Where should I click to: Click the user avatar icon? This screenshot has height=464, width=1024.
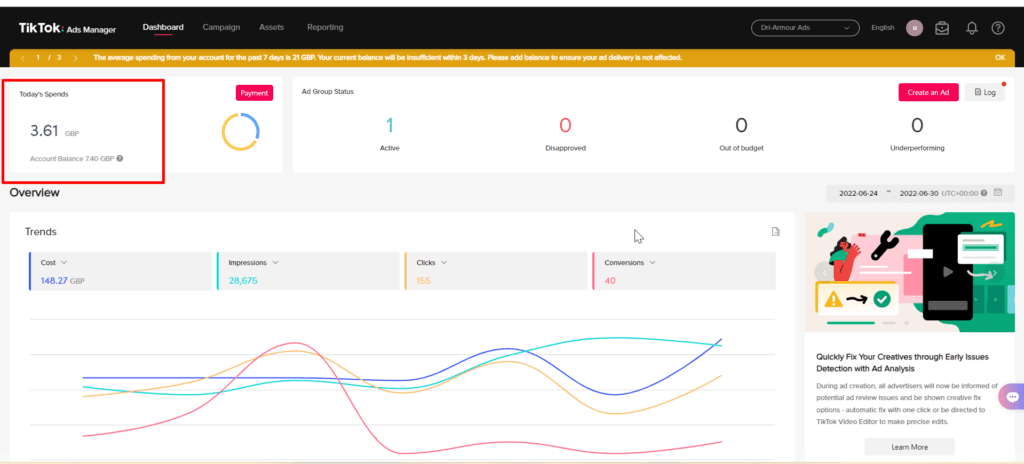click(x=914, y=28)
